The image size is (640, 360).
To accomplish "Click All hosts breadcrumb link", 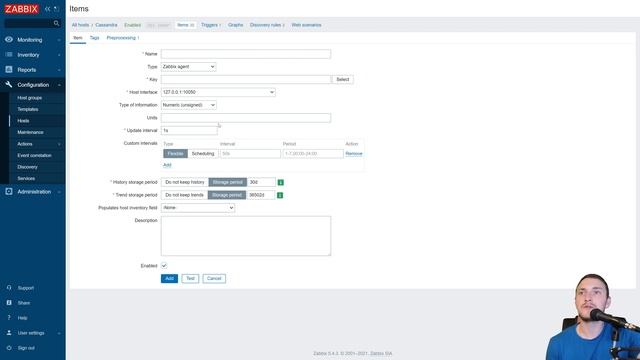I will (80, 25).
